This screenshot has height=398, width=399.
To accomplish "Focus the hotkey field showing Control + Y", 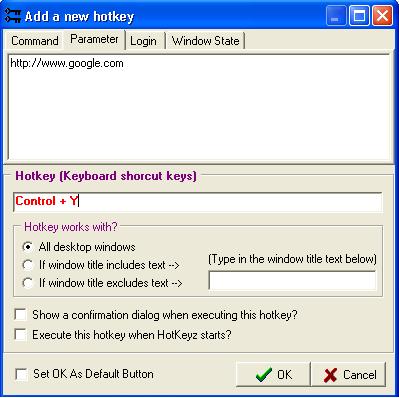I will [198, 202].
